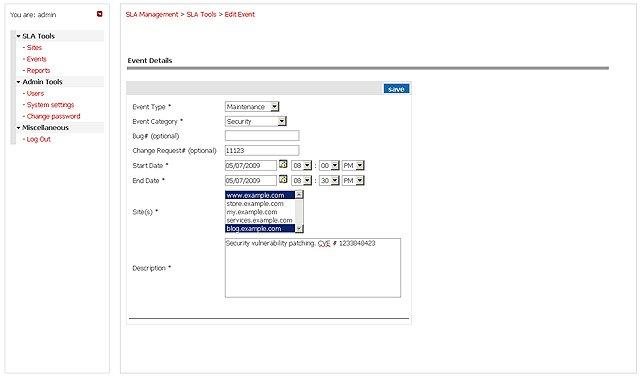Select store.example.com in Sites list
This screenshot has width=640, height=377.
260,203
